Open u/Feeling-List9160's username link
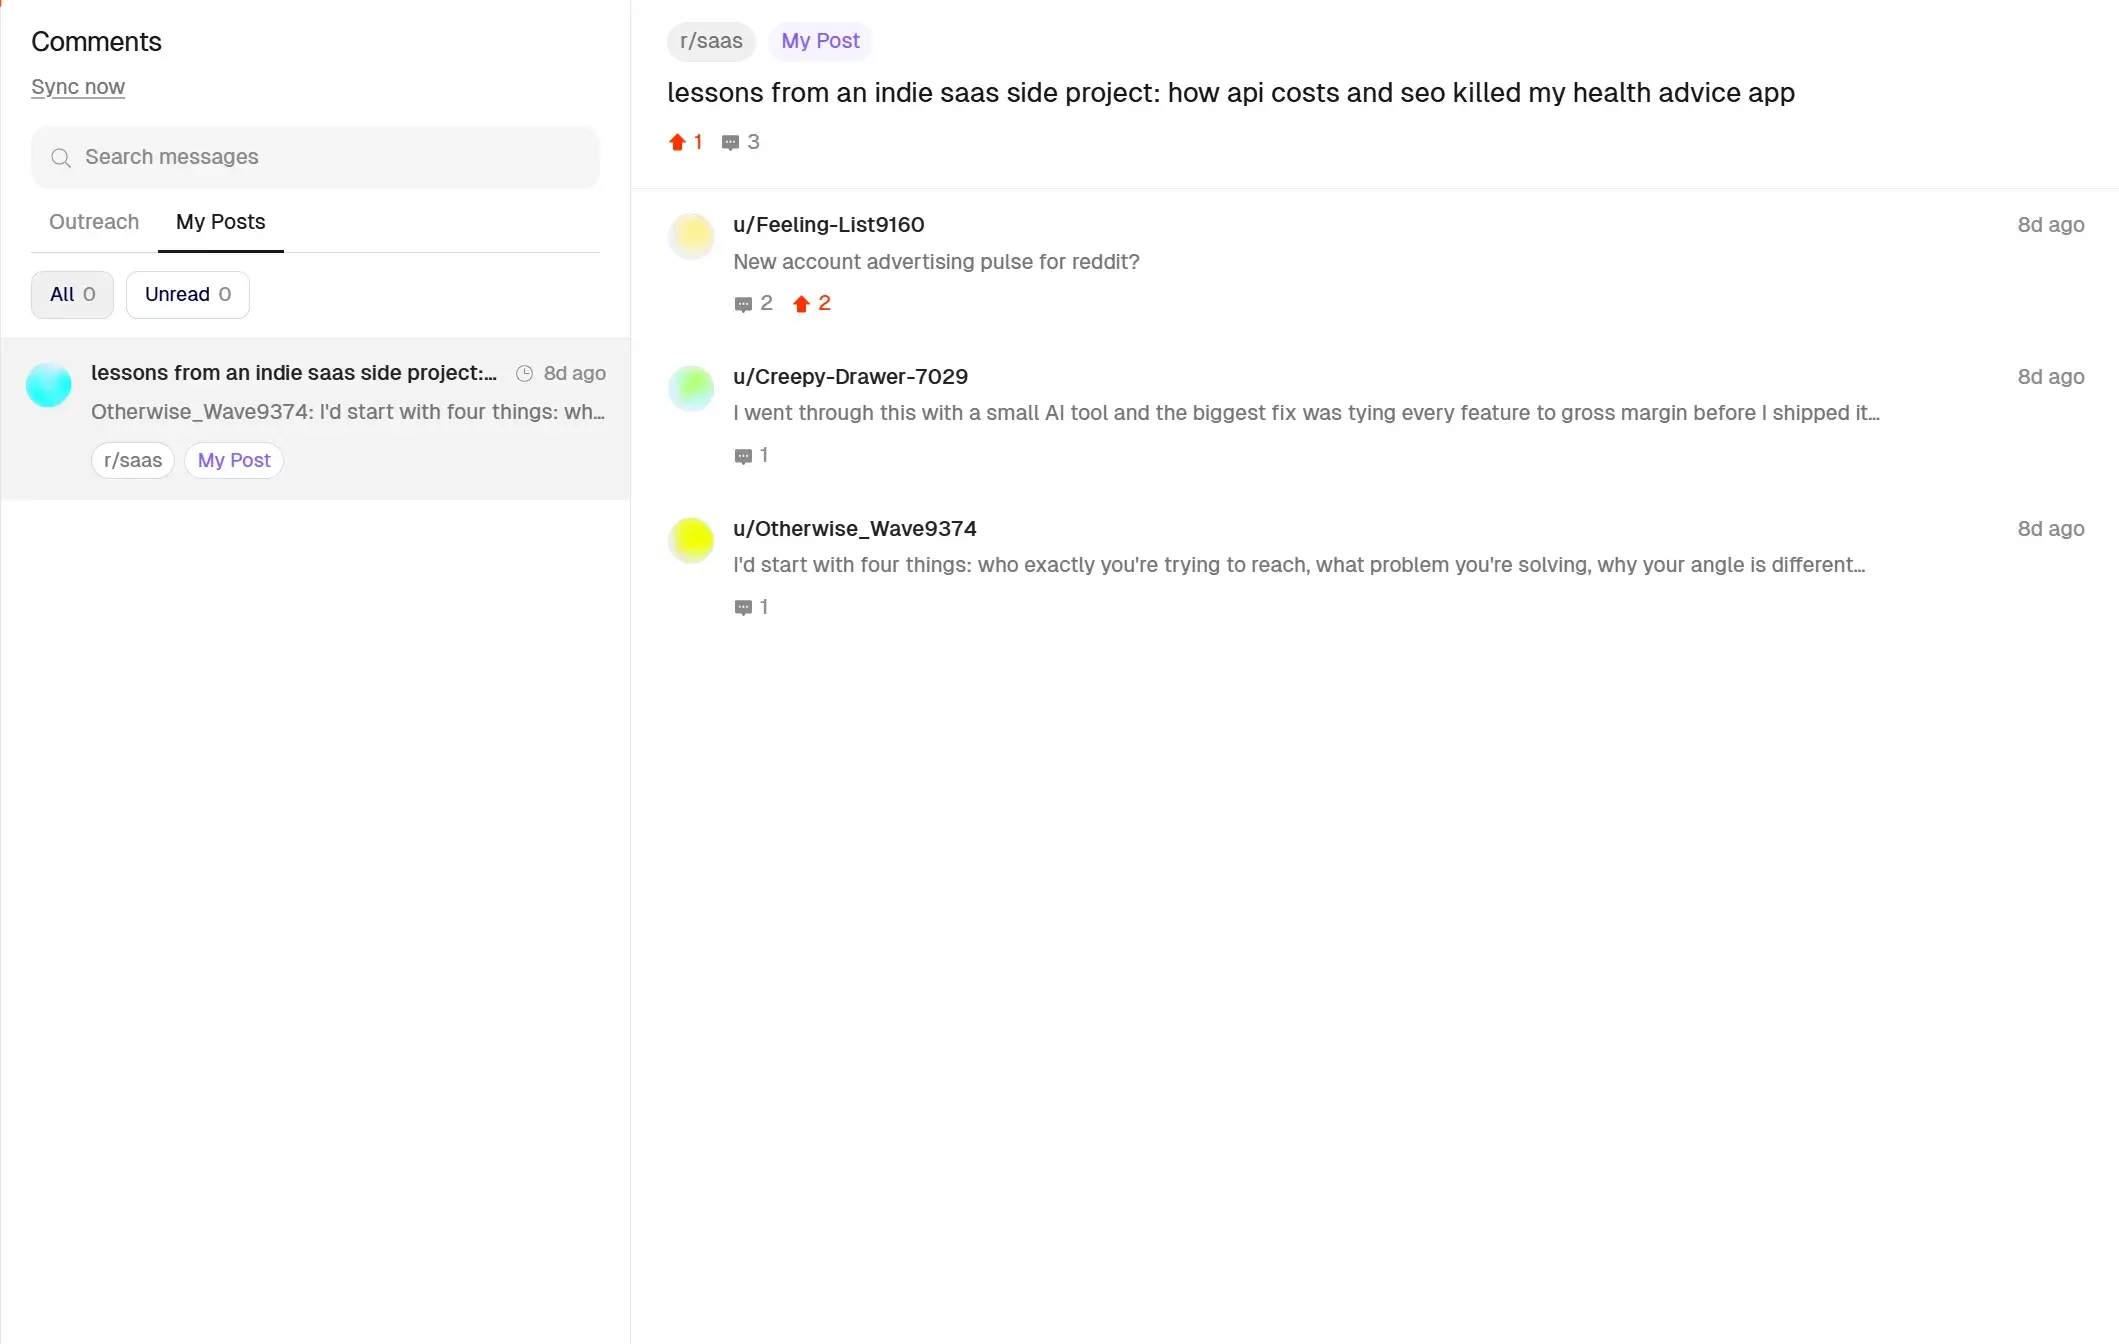The width and height of the screenshot is (2119, 1344). coord(828,225)
